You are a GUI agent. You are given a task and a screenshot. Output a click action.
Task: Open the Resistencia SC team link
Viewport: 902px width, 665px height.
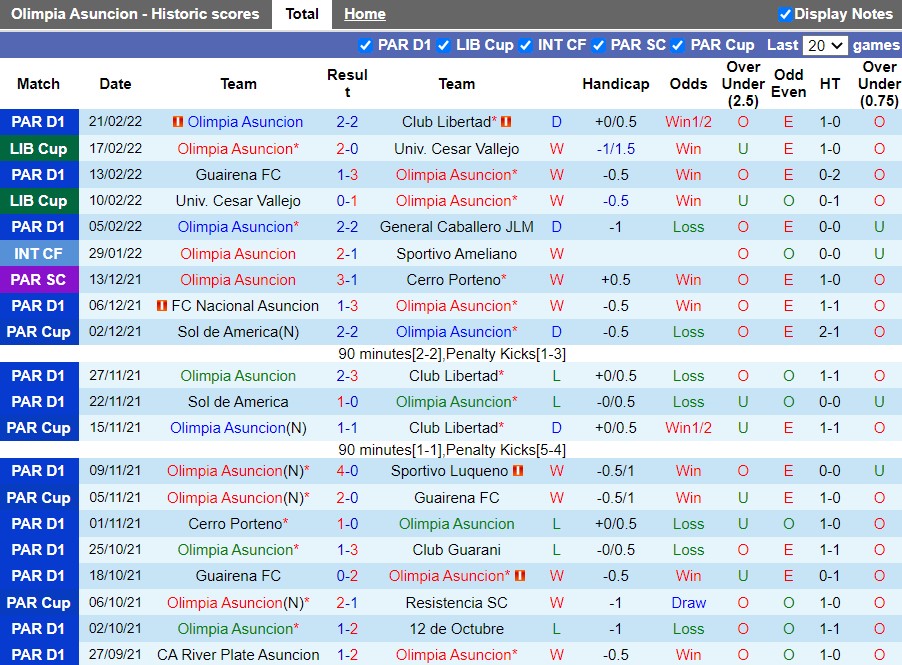[456, 603]
